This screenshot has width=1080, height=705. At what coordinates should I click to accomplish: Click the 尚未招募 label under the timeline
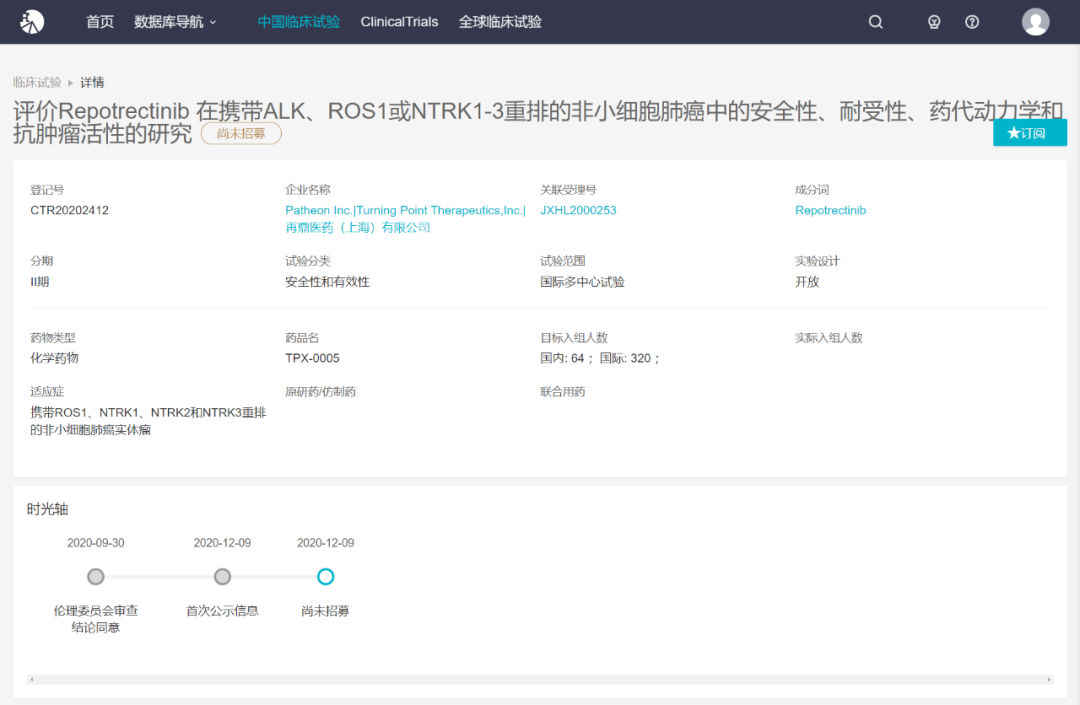coord(326,611)
